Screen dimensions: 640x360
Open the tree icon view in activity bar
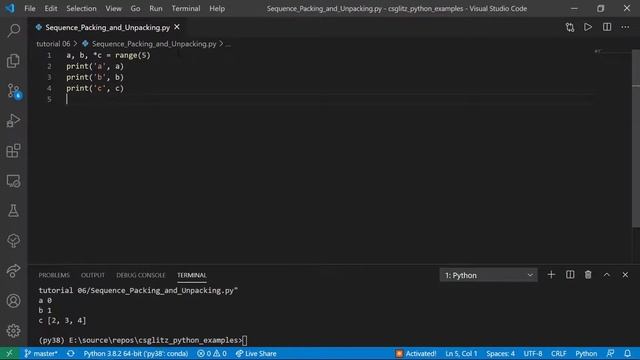[13, 240]
